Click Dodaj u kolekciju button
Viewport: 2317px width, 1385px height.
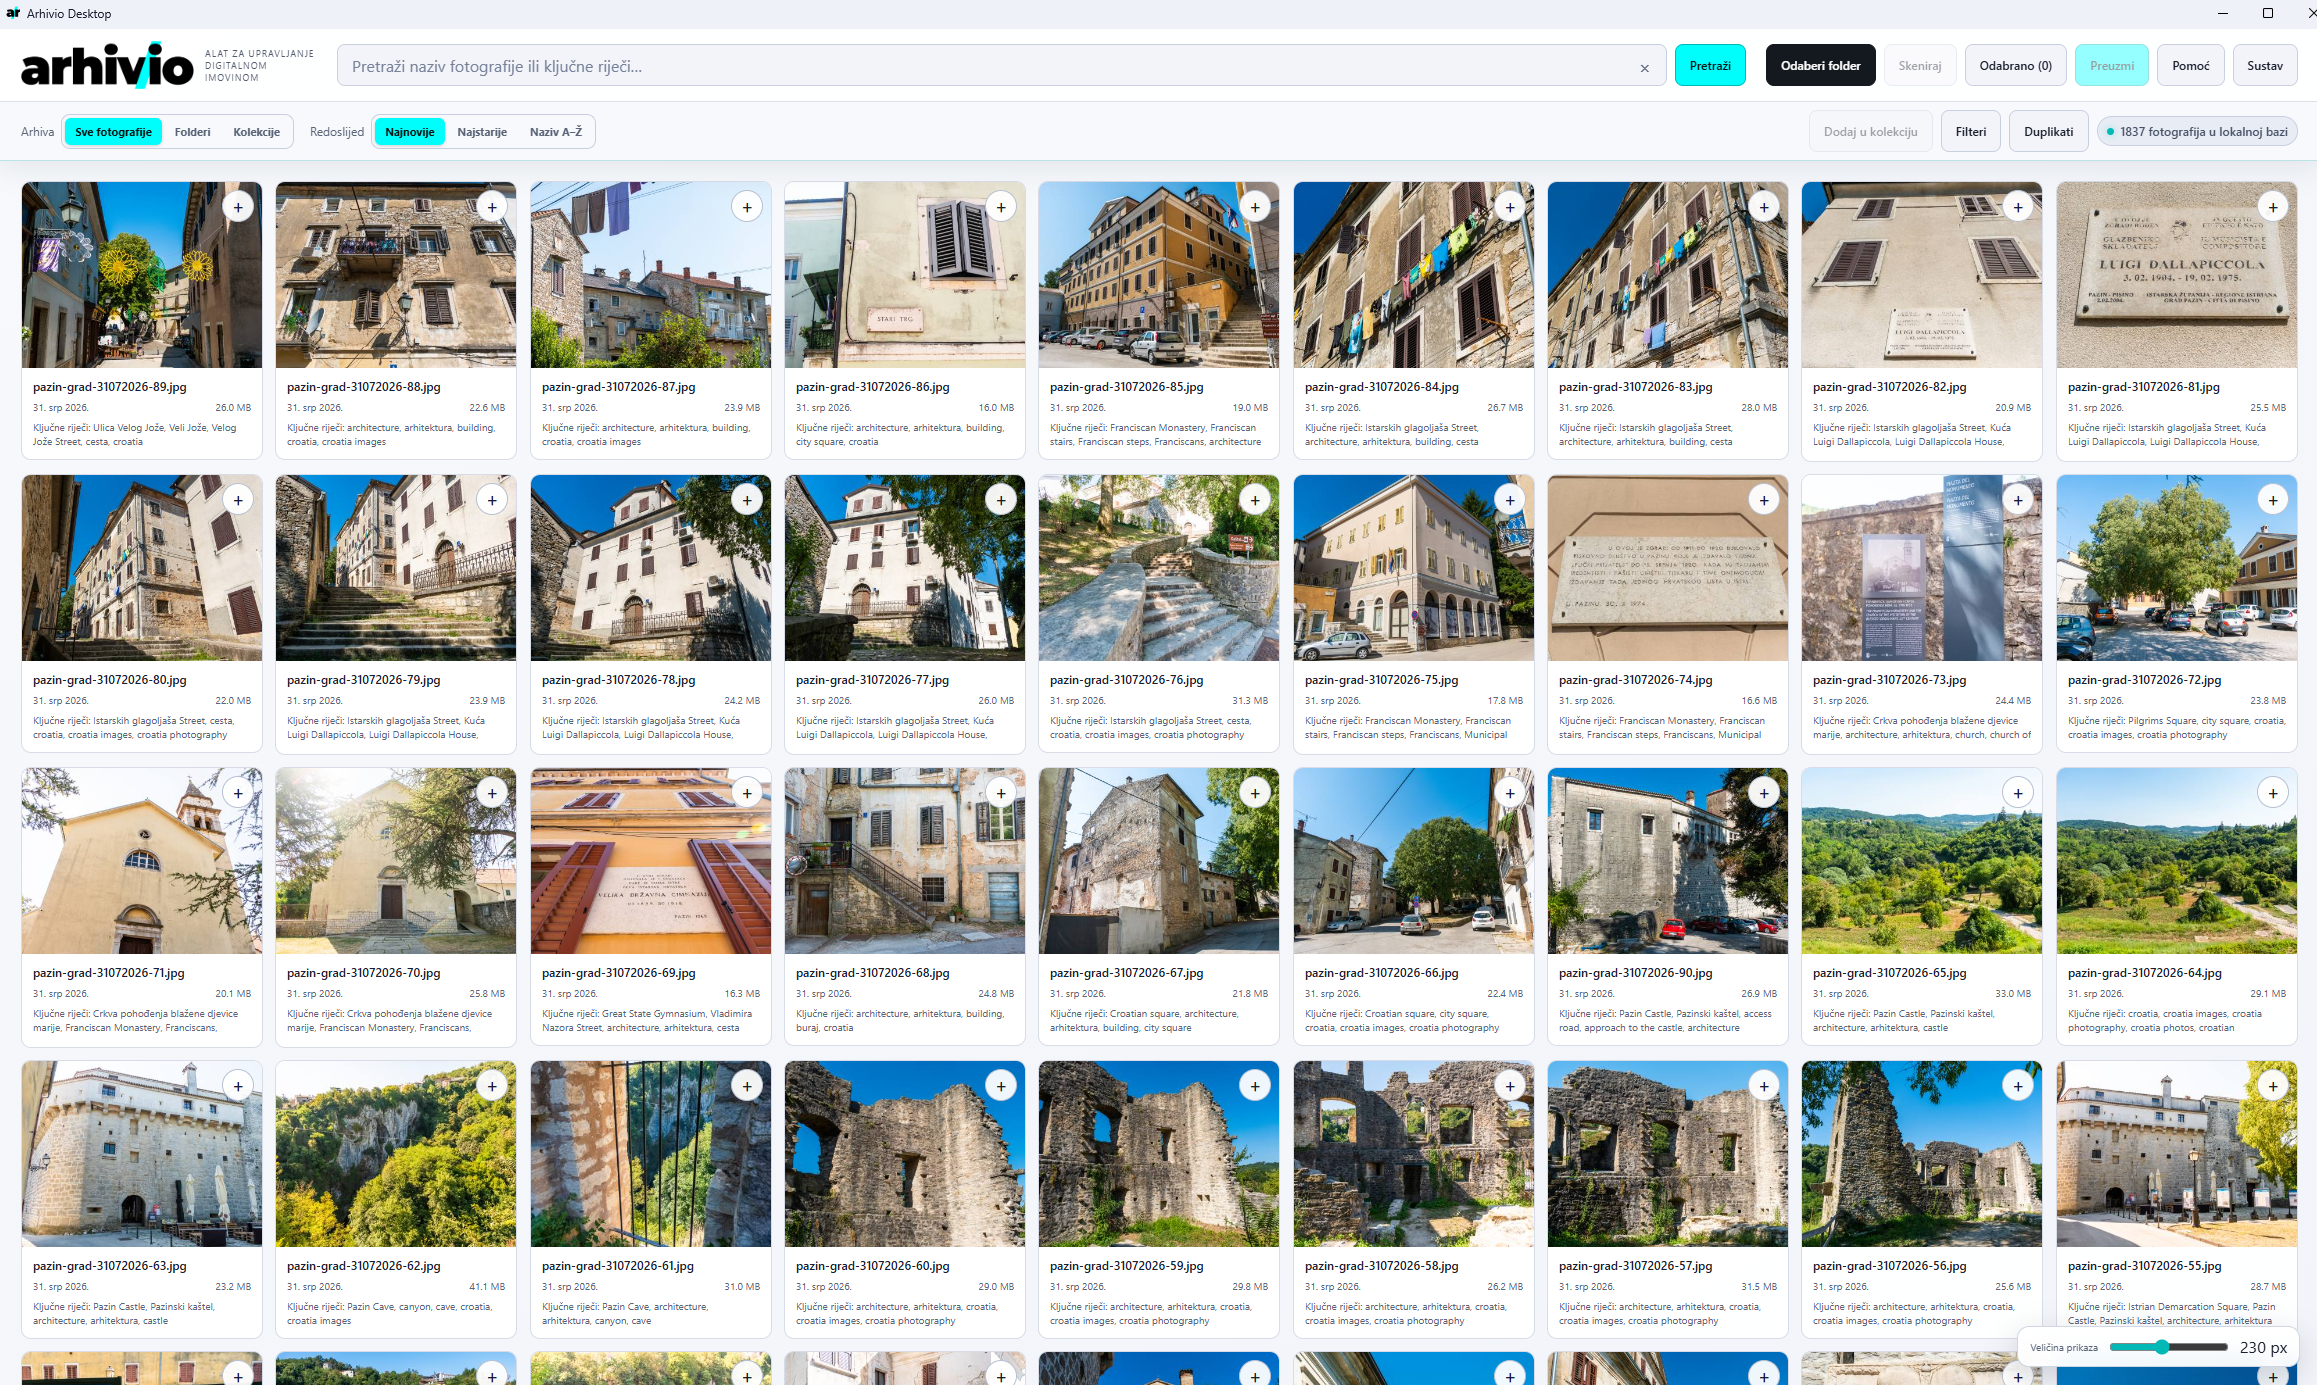coord(1870,132)
